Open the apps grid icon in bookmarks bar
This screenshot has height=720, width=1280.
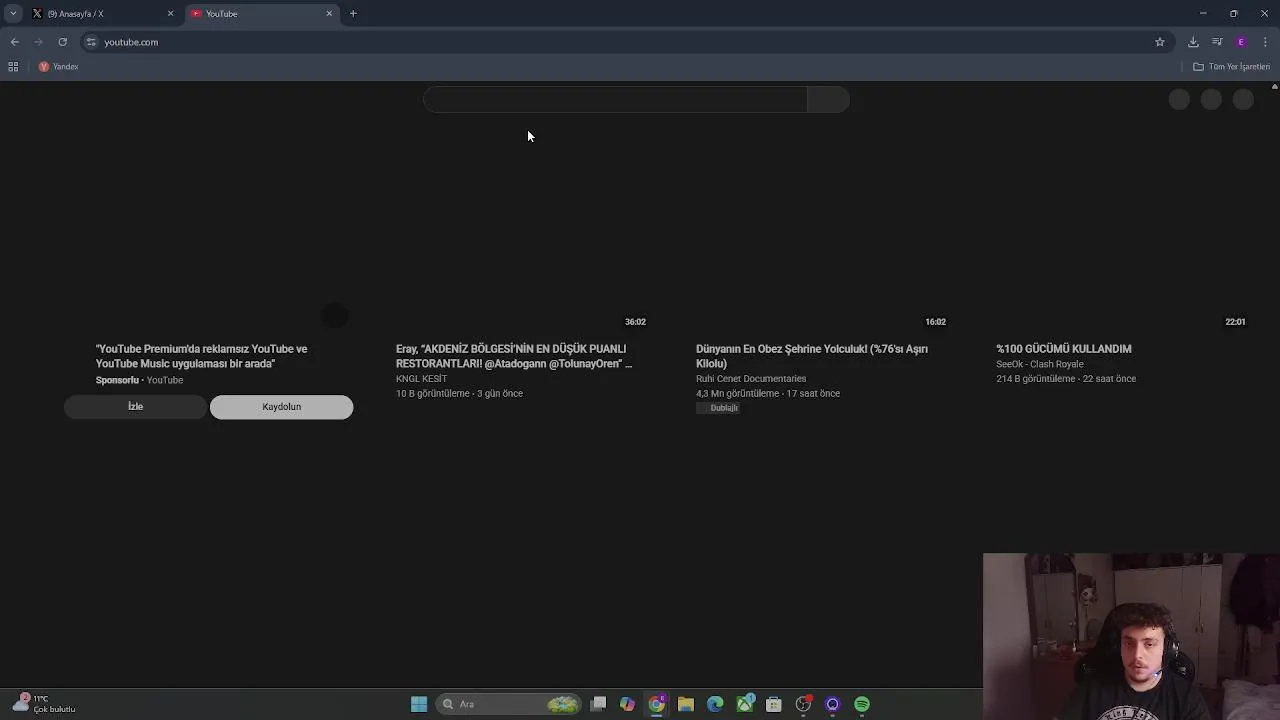(13, 67)
